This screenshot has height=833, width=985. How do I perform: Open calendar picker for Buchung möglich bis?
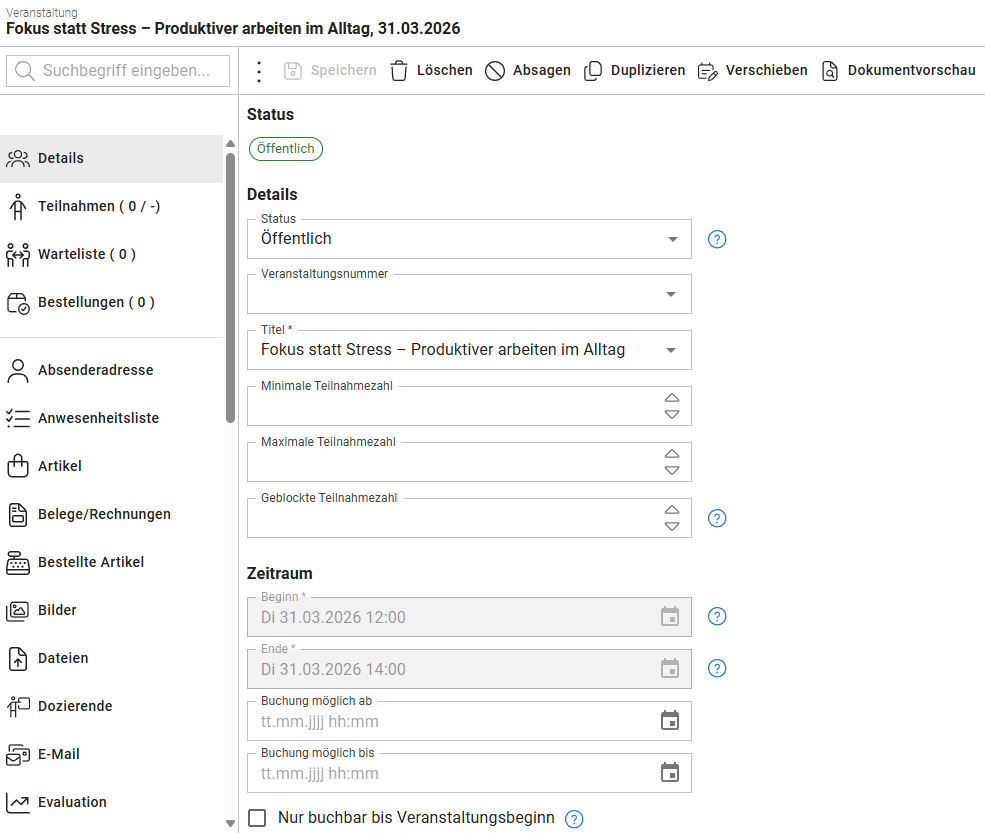click(x=670, y=773)
